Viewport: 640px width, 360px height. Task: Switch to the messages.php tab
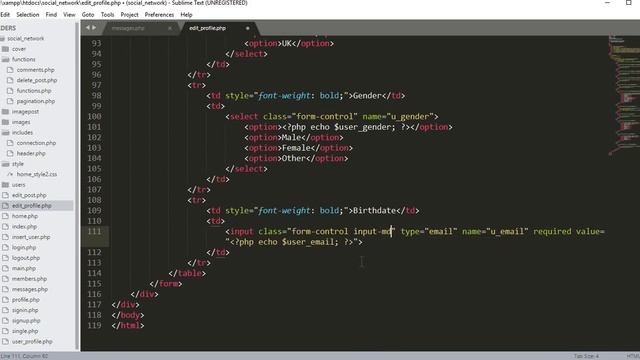coord(128,28)
